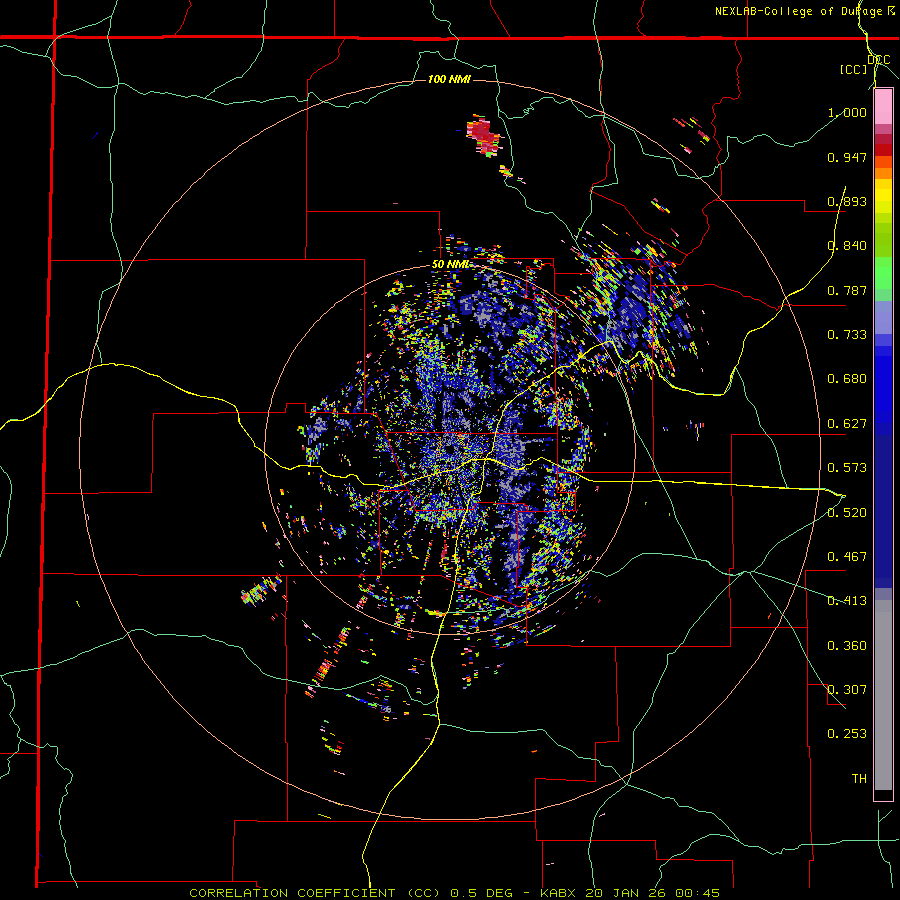
Task: Click the 0.627 scale value
Action: point(847,424)
